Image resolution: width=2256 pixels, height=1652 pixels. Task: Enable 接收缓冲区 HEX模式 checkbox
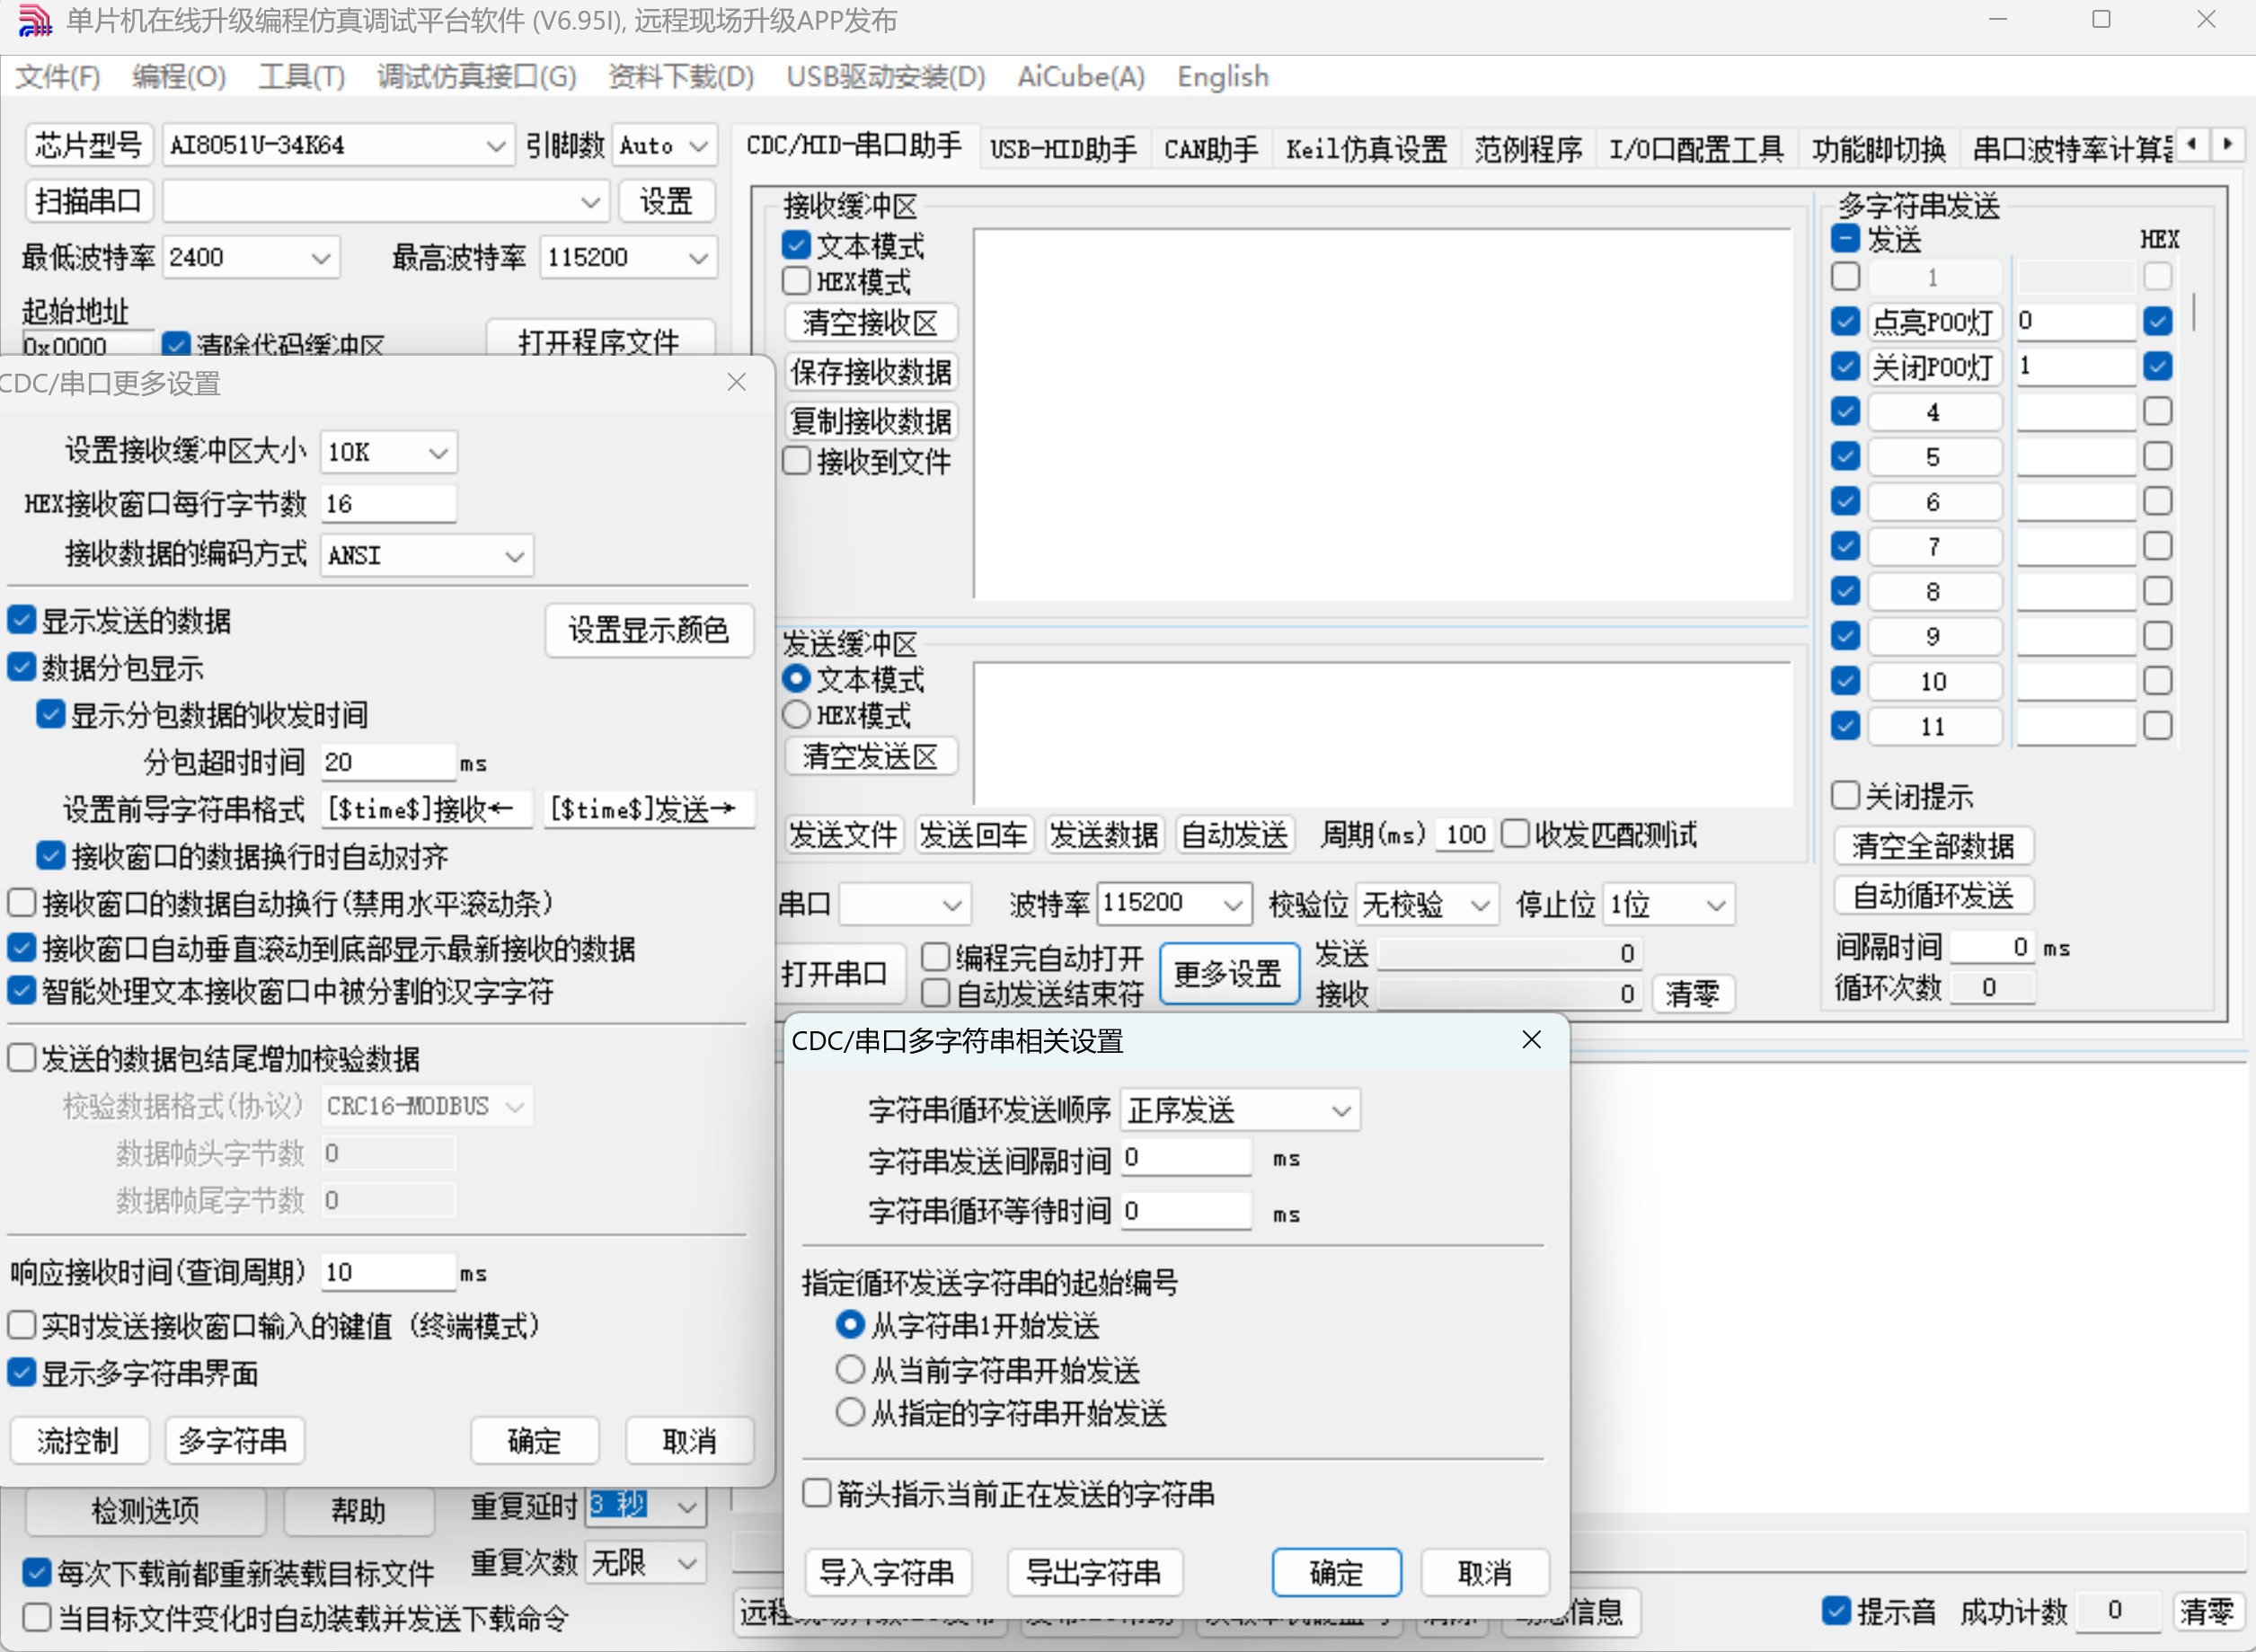point(796,281)
